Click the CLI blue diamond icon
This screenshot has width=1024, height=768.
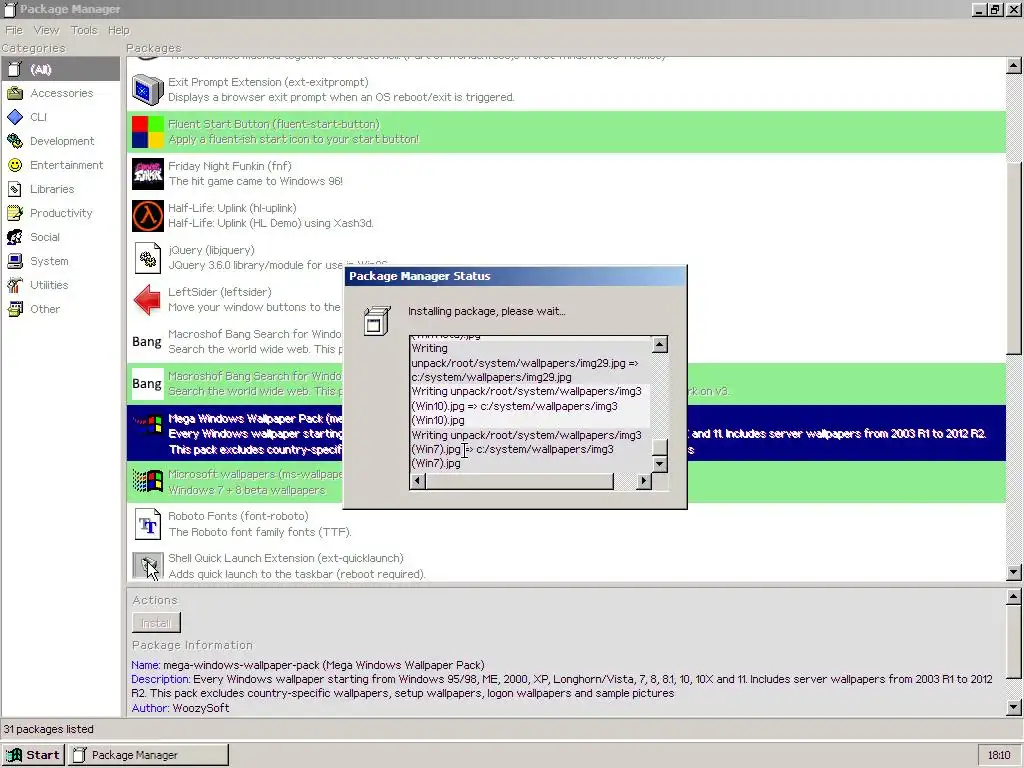tap(15, 117)
